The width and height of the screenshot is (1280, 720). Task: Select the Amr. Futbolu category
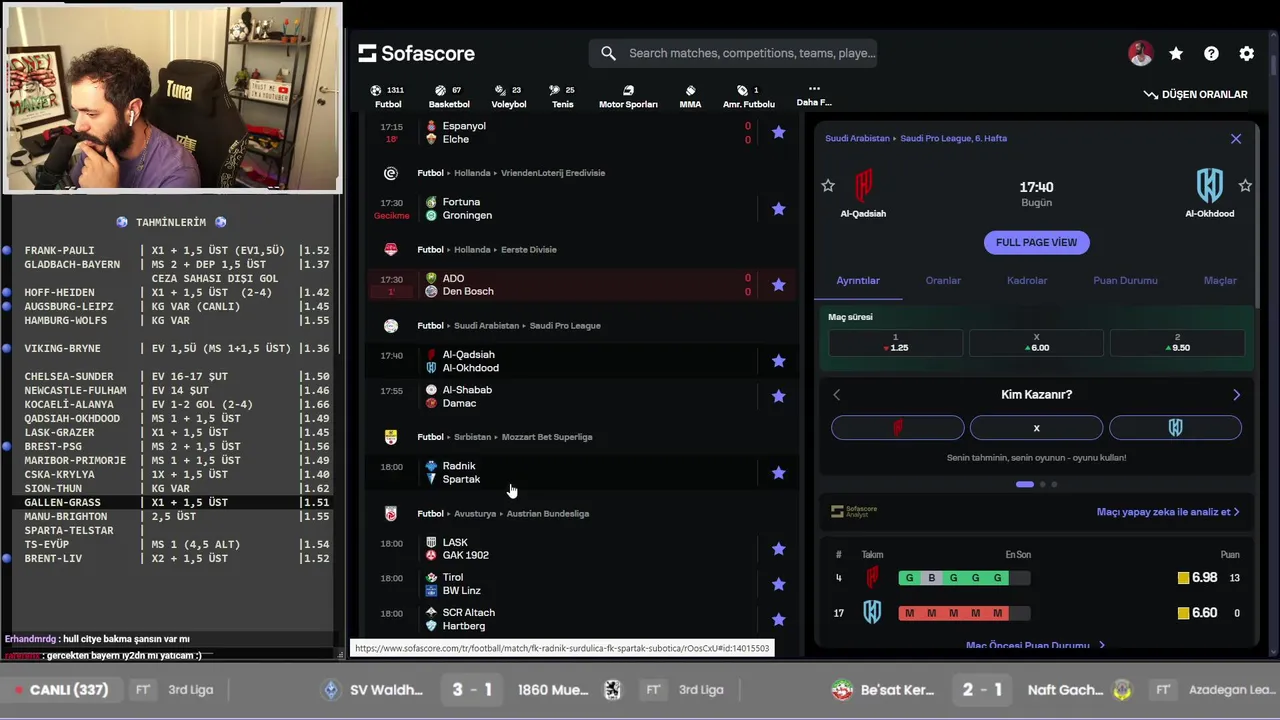[749, 96]
